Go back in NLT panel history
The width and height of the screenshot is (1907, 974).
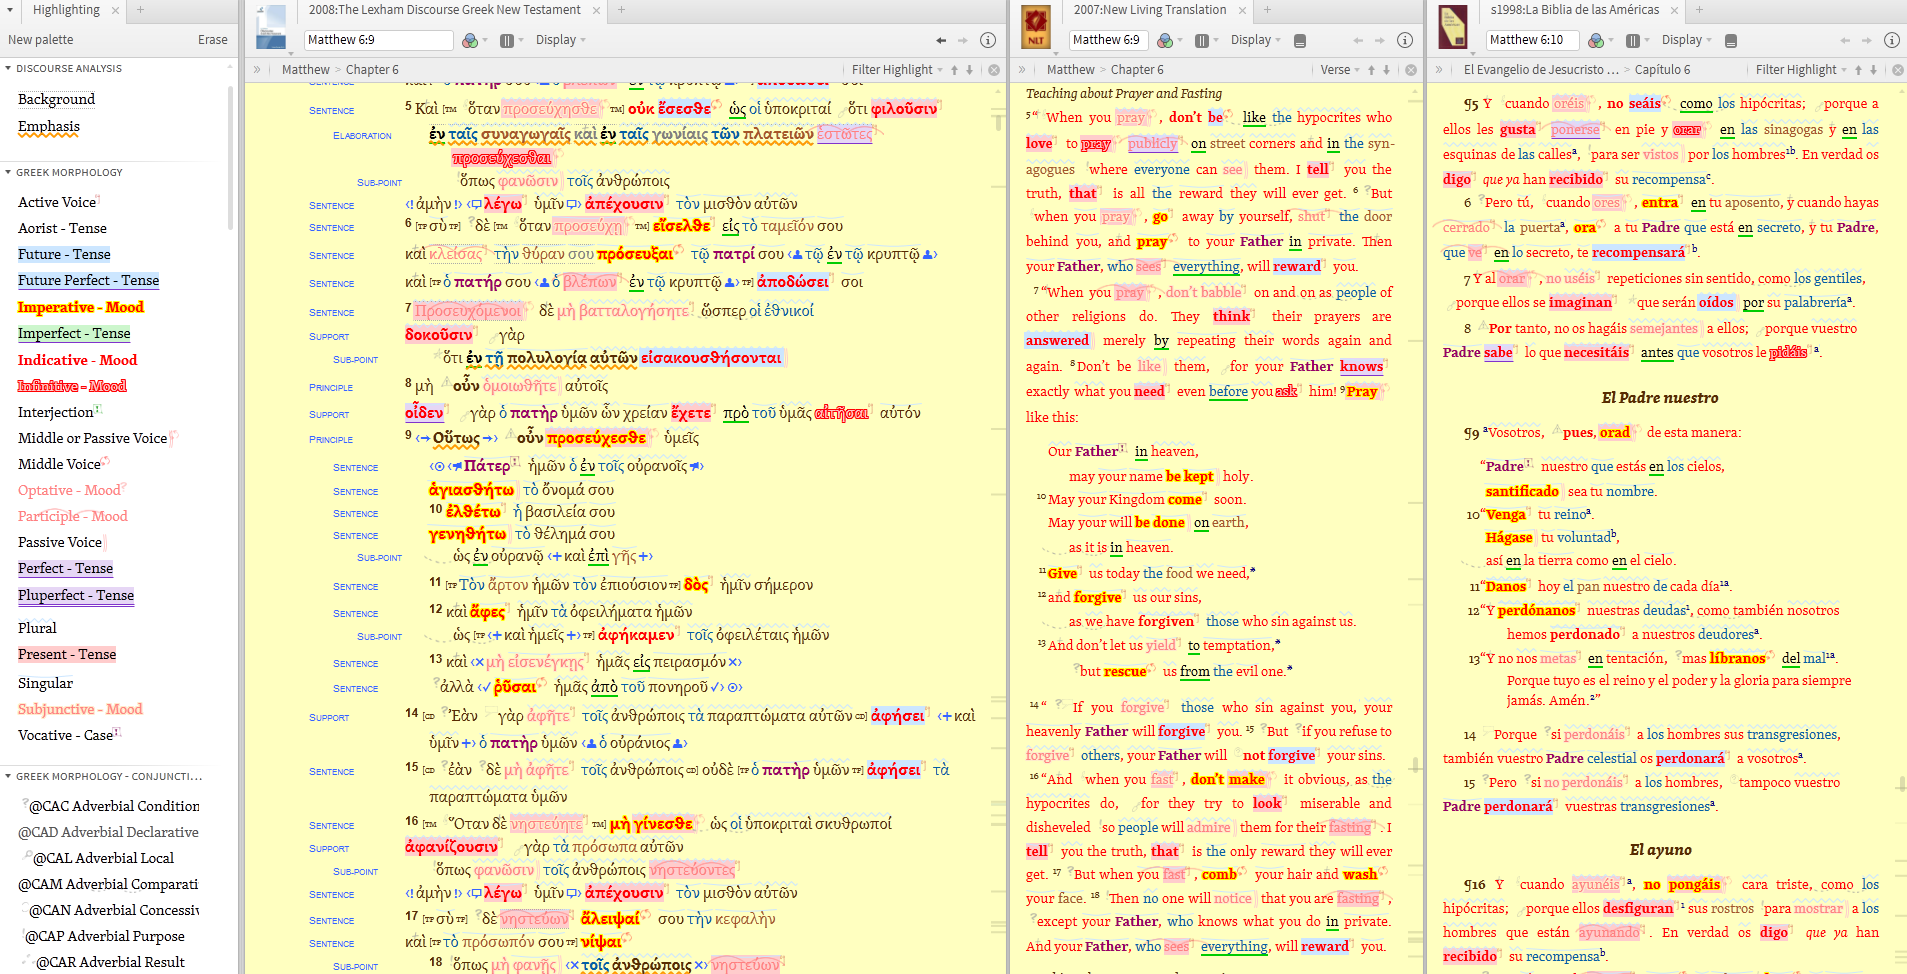coord(1358,40)
